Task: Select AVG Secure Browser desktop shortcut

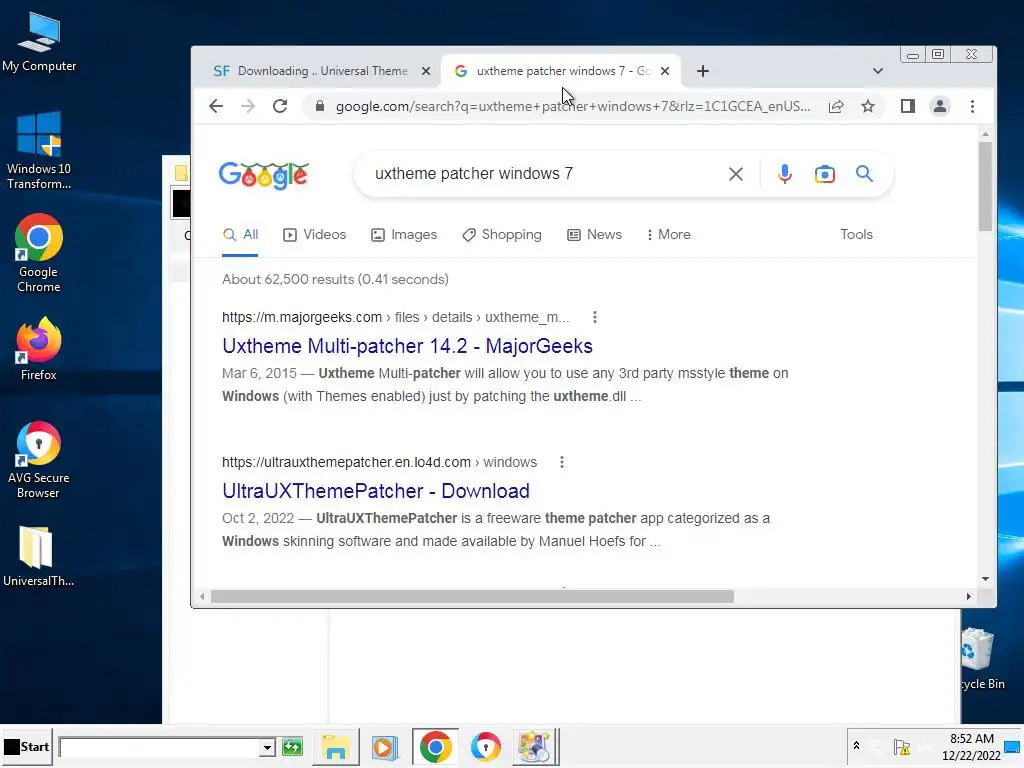Action: point(39,460)
